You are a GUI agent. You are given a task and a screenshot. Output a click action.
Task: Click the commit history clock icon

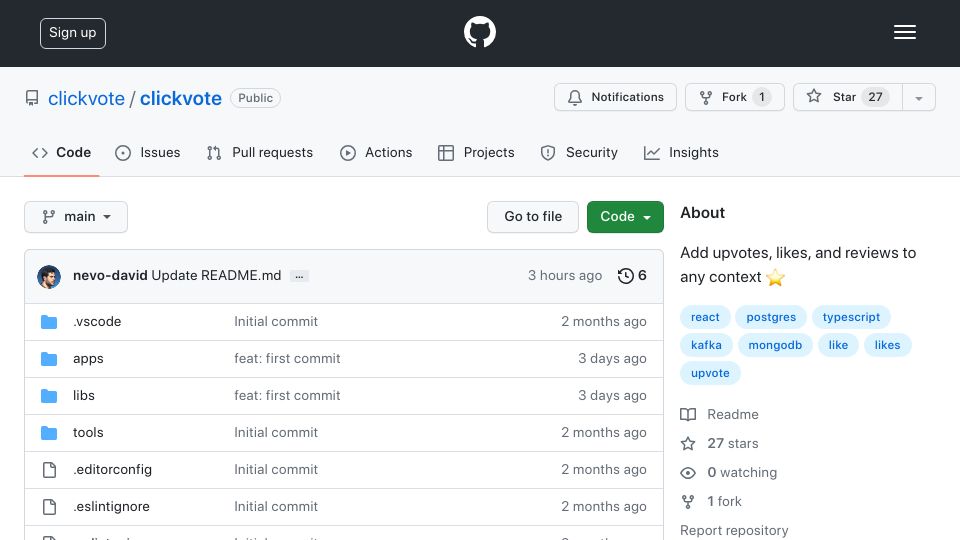pyautogui.click(x=625, y=276)
